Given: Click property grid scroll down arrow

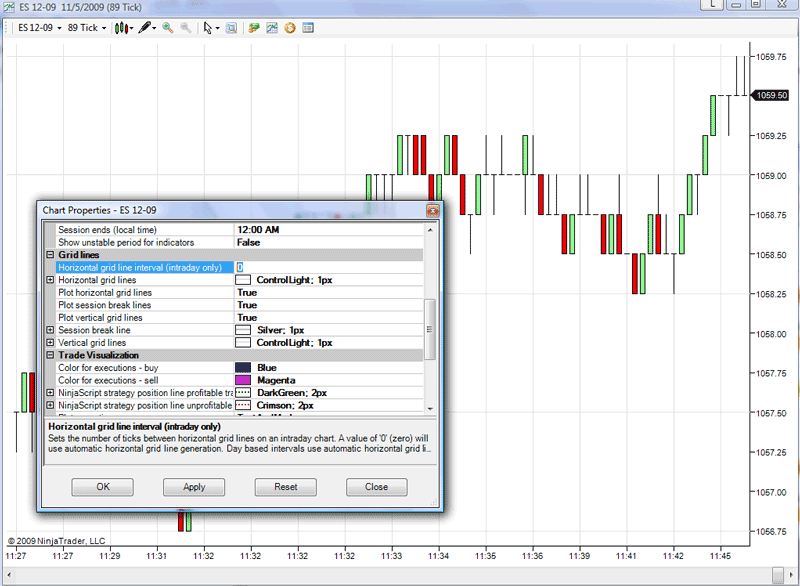Looking at the screenshot, I should [x=430, y=409].
